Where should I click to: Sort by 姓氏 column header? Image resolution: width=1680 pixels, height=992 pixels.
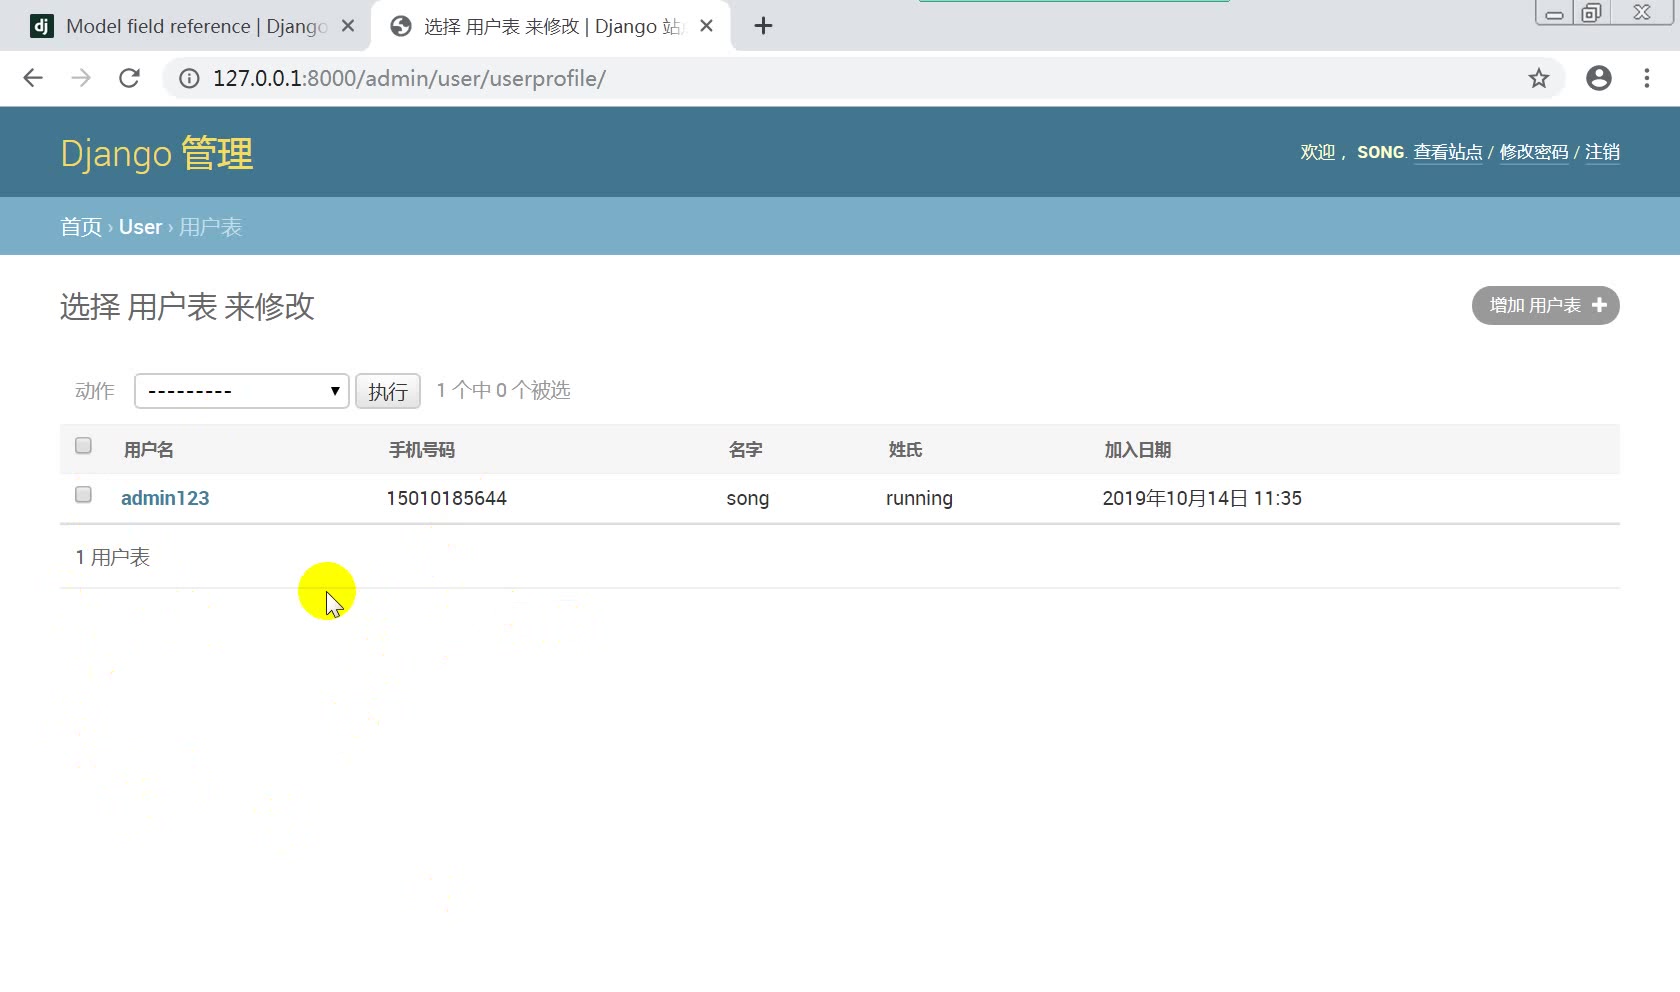click(x=906, y=450)
